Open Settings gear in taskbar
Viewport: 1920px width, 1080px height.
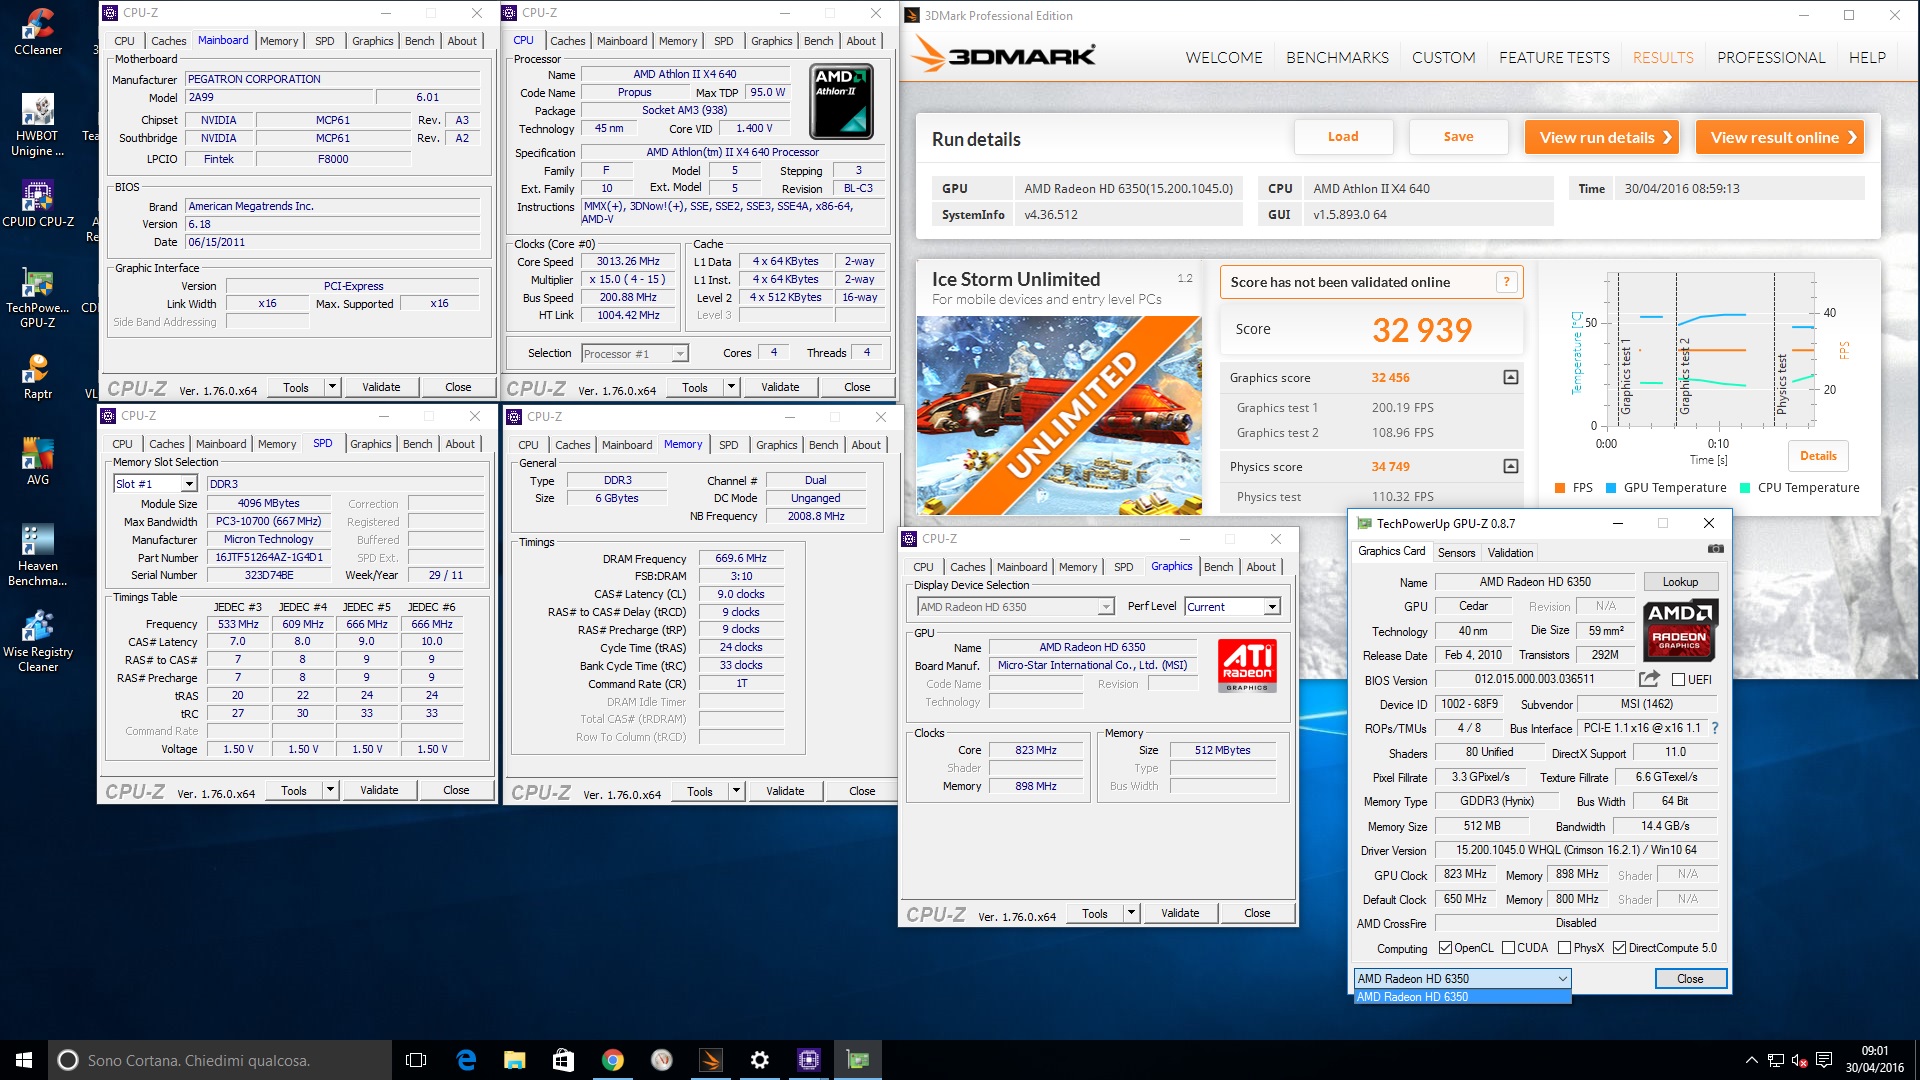click(759, 1060)
